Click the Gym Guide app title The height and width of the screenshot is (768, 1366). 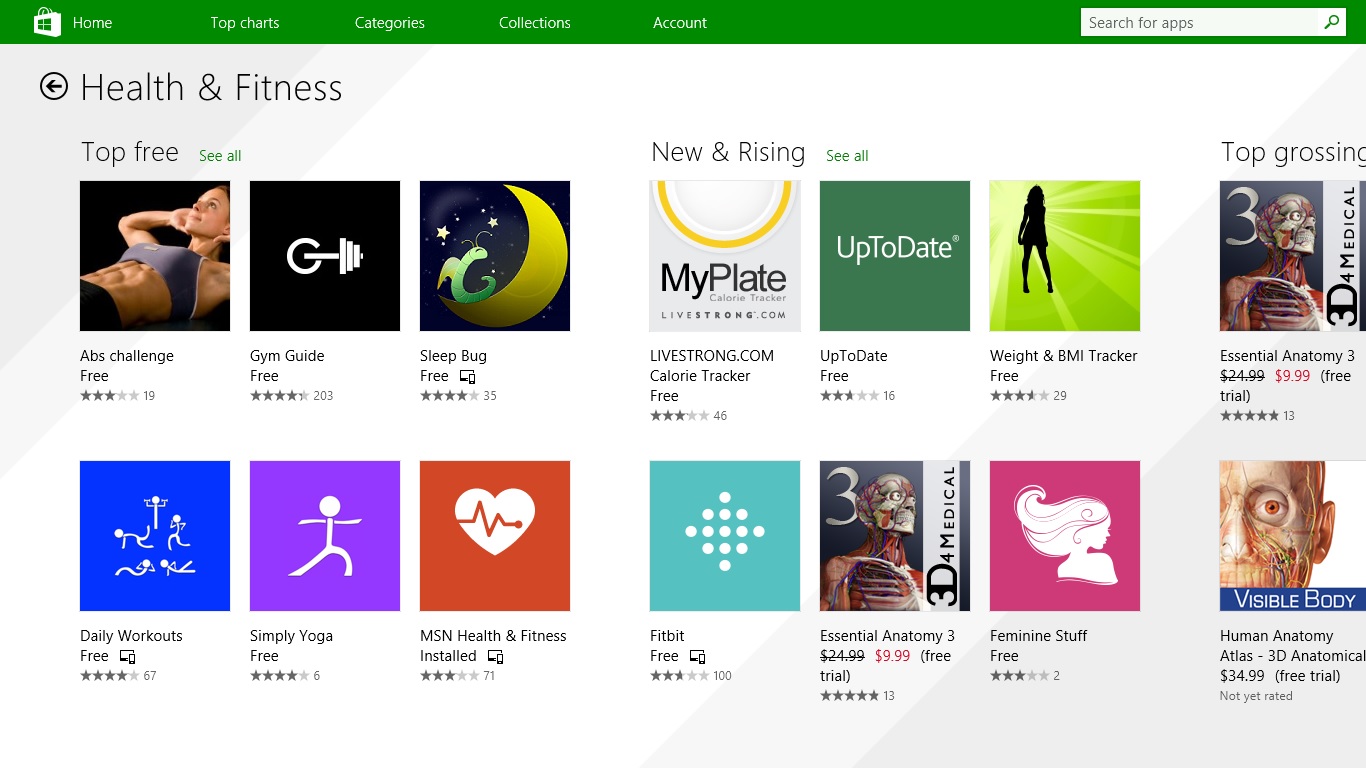pyautogui.click(x=287, y=356)
